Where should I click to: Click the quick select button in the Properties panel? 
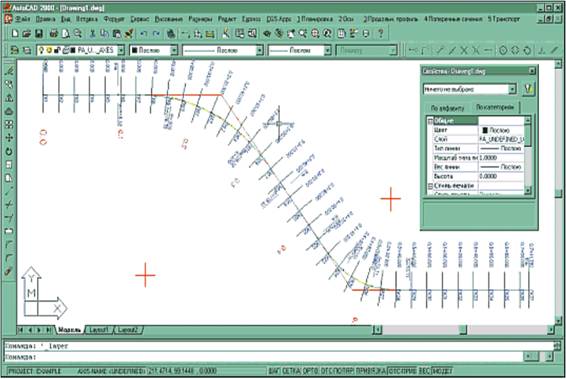point(528,89)
